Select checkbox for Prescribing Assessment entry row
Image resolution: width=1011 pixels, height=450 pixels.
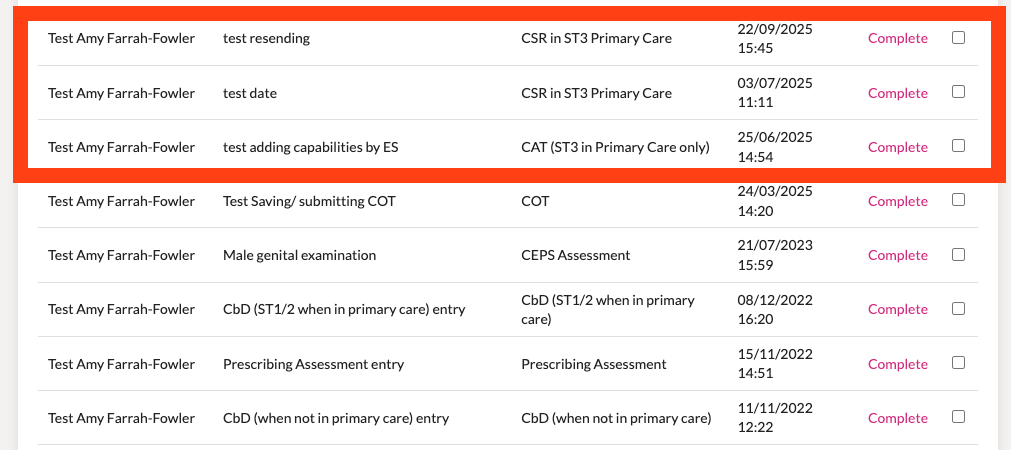coord(958,363)
